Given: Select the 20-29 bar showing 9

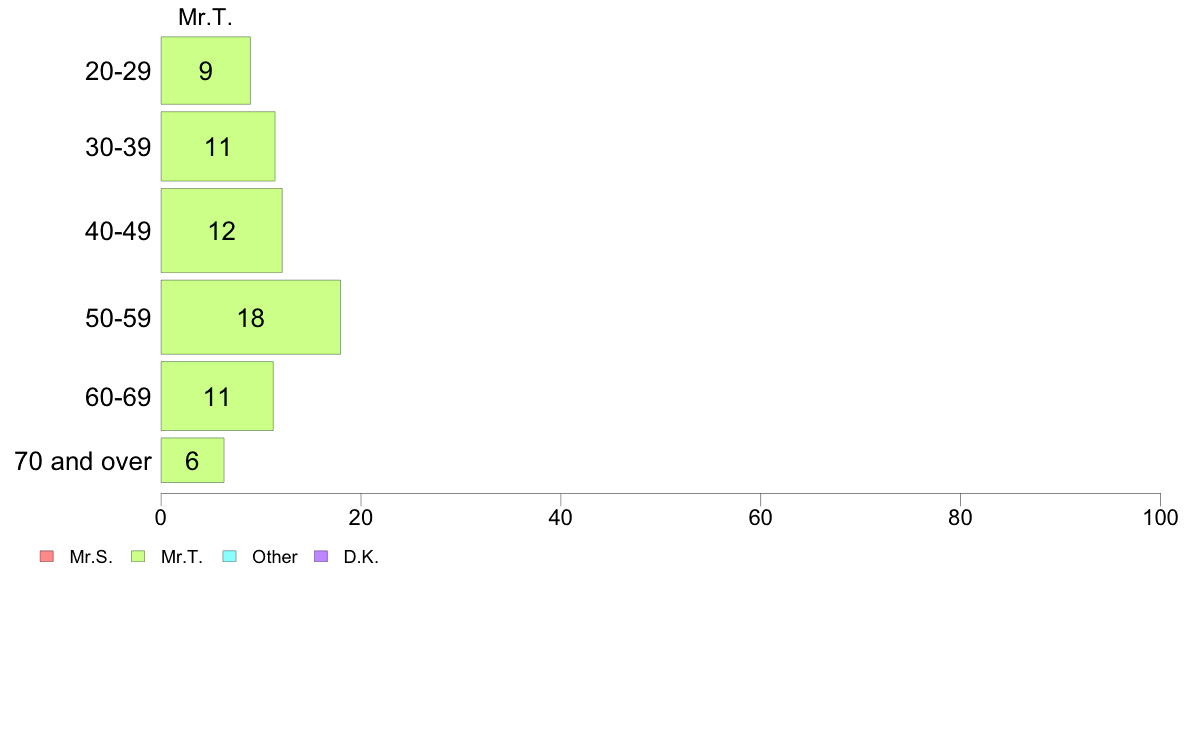Looking at the screenshot, I should [x=205, y=70].
